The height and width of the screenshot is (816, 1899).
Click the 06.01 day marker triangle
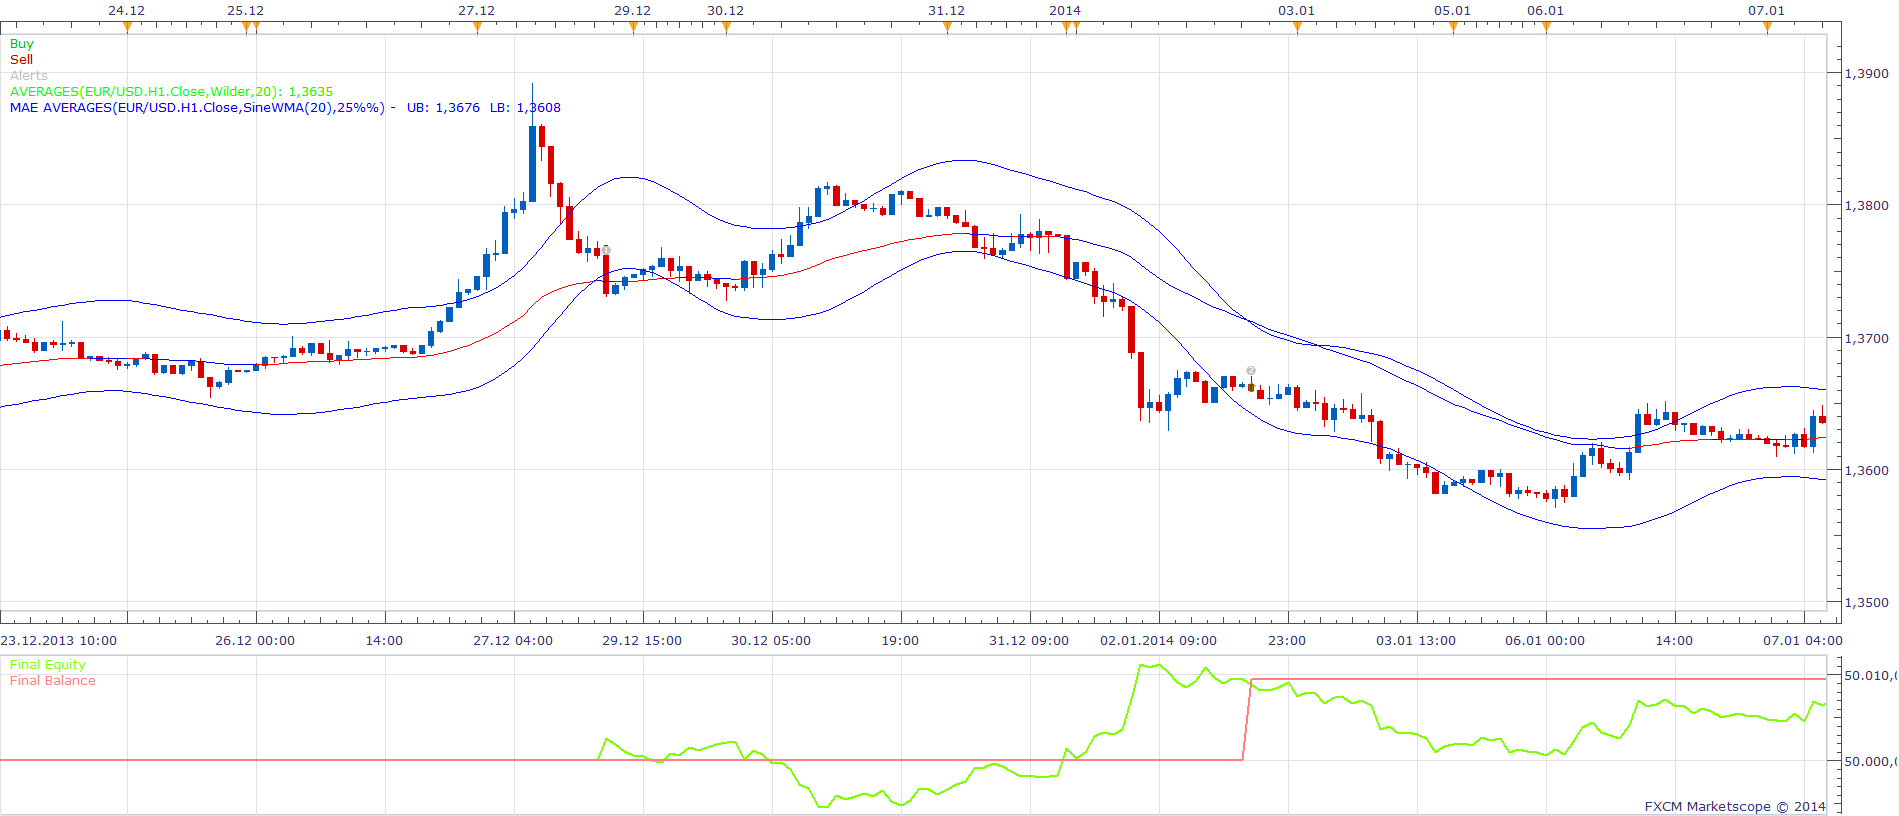(x=1546, y=27)
